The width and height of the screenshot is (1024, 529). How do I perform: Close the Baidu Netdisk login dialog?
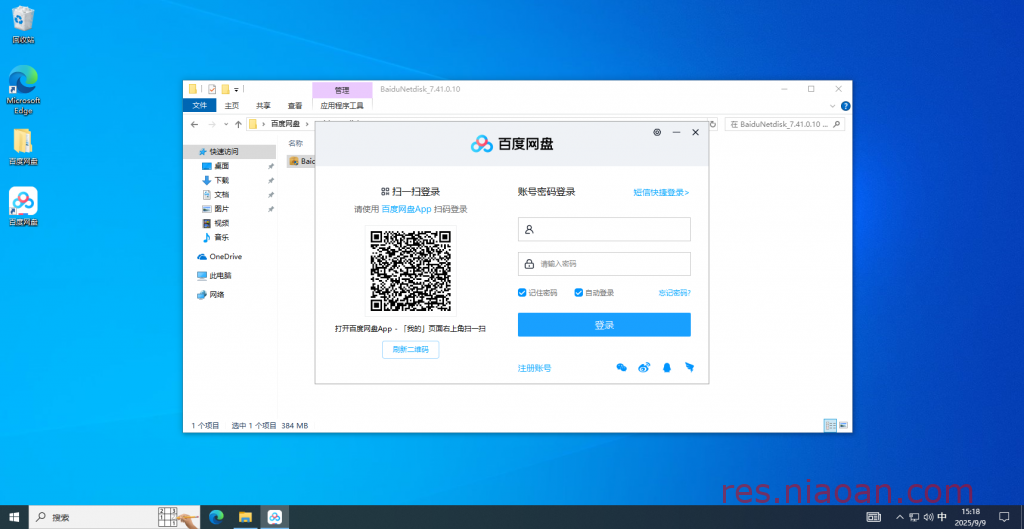pyautogui.click(x=696, y=132)
